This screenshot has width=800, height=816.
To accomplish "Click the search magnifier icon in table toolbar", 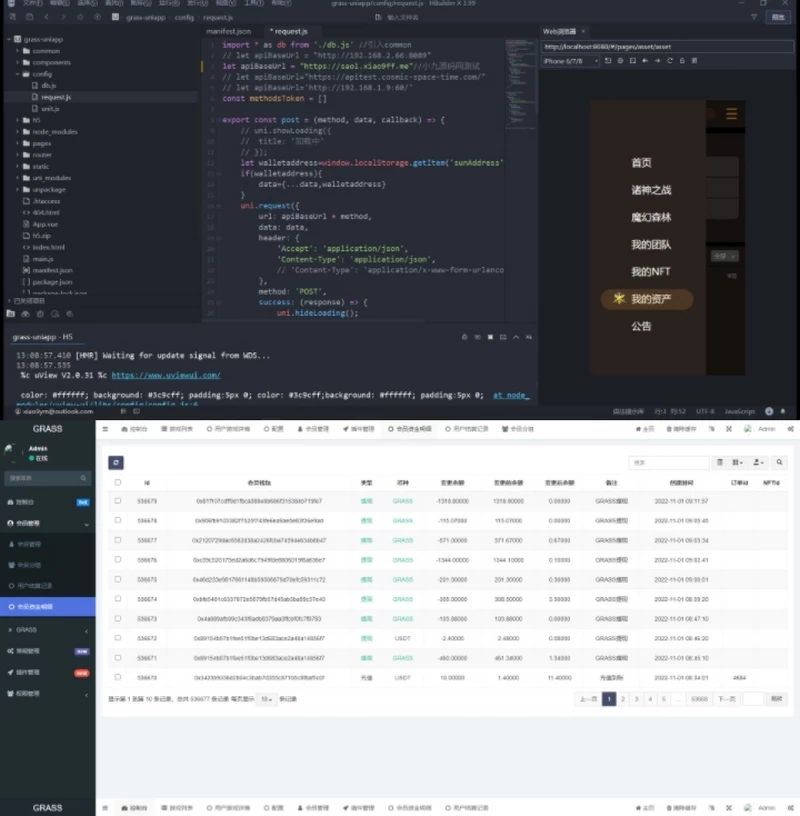I will pyautogui.click(x=780, y=463).
